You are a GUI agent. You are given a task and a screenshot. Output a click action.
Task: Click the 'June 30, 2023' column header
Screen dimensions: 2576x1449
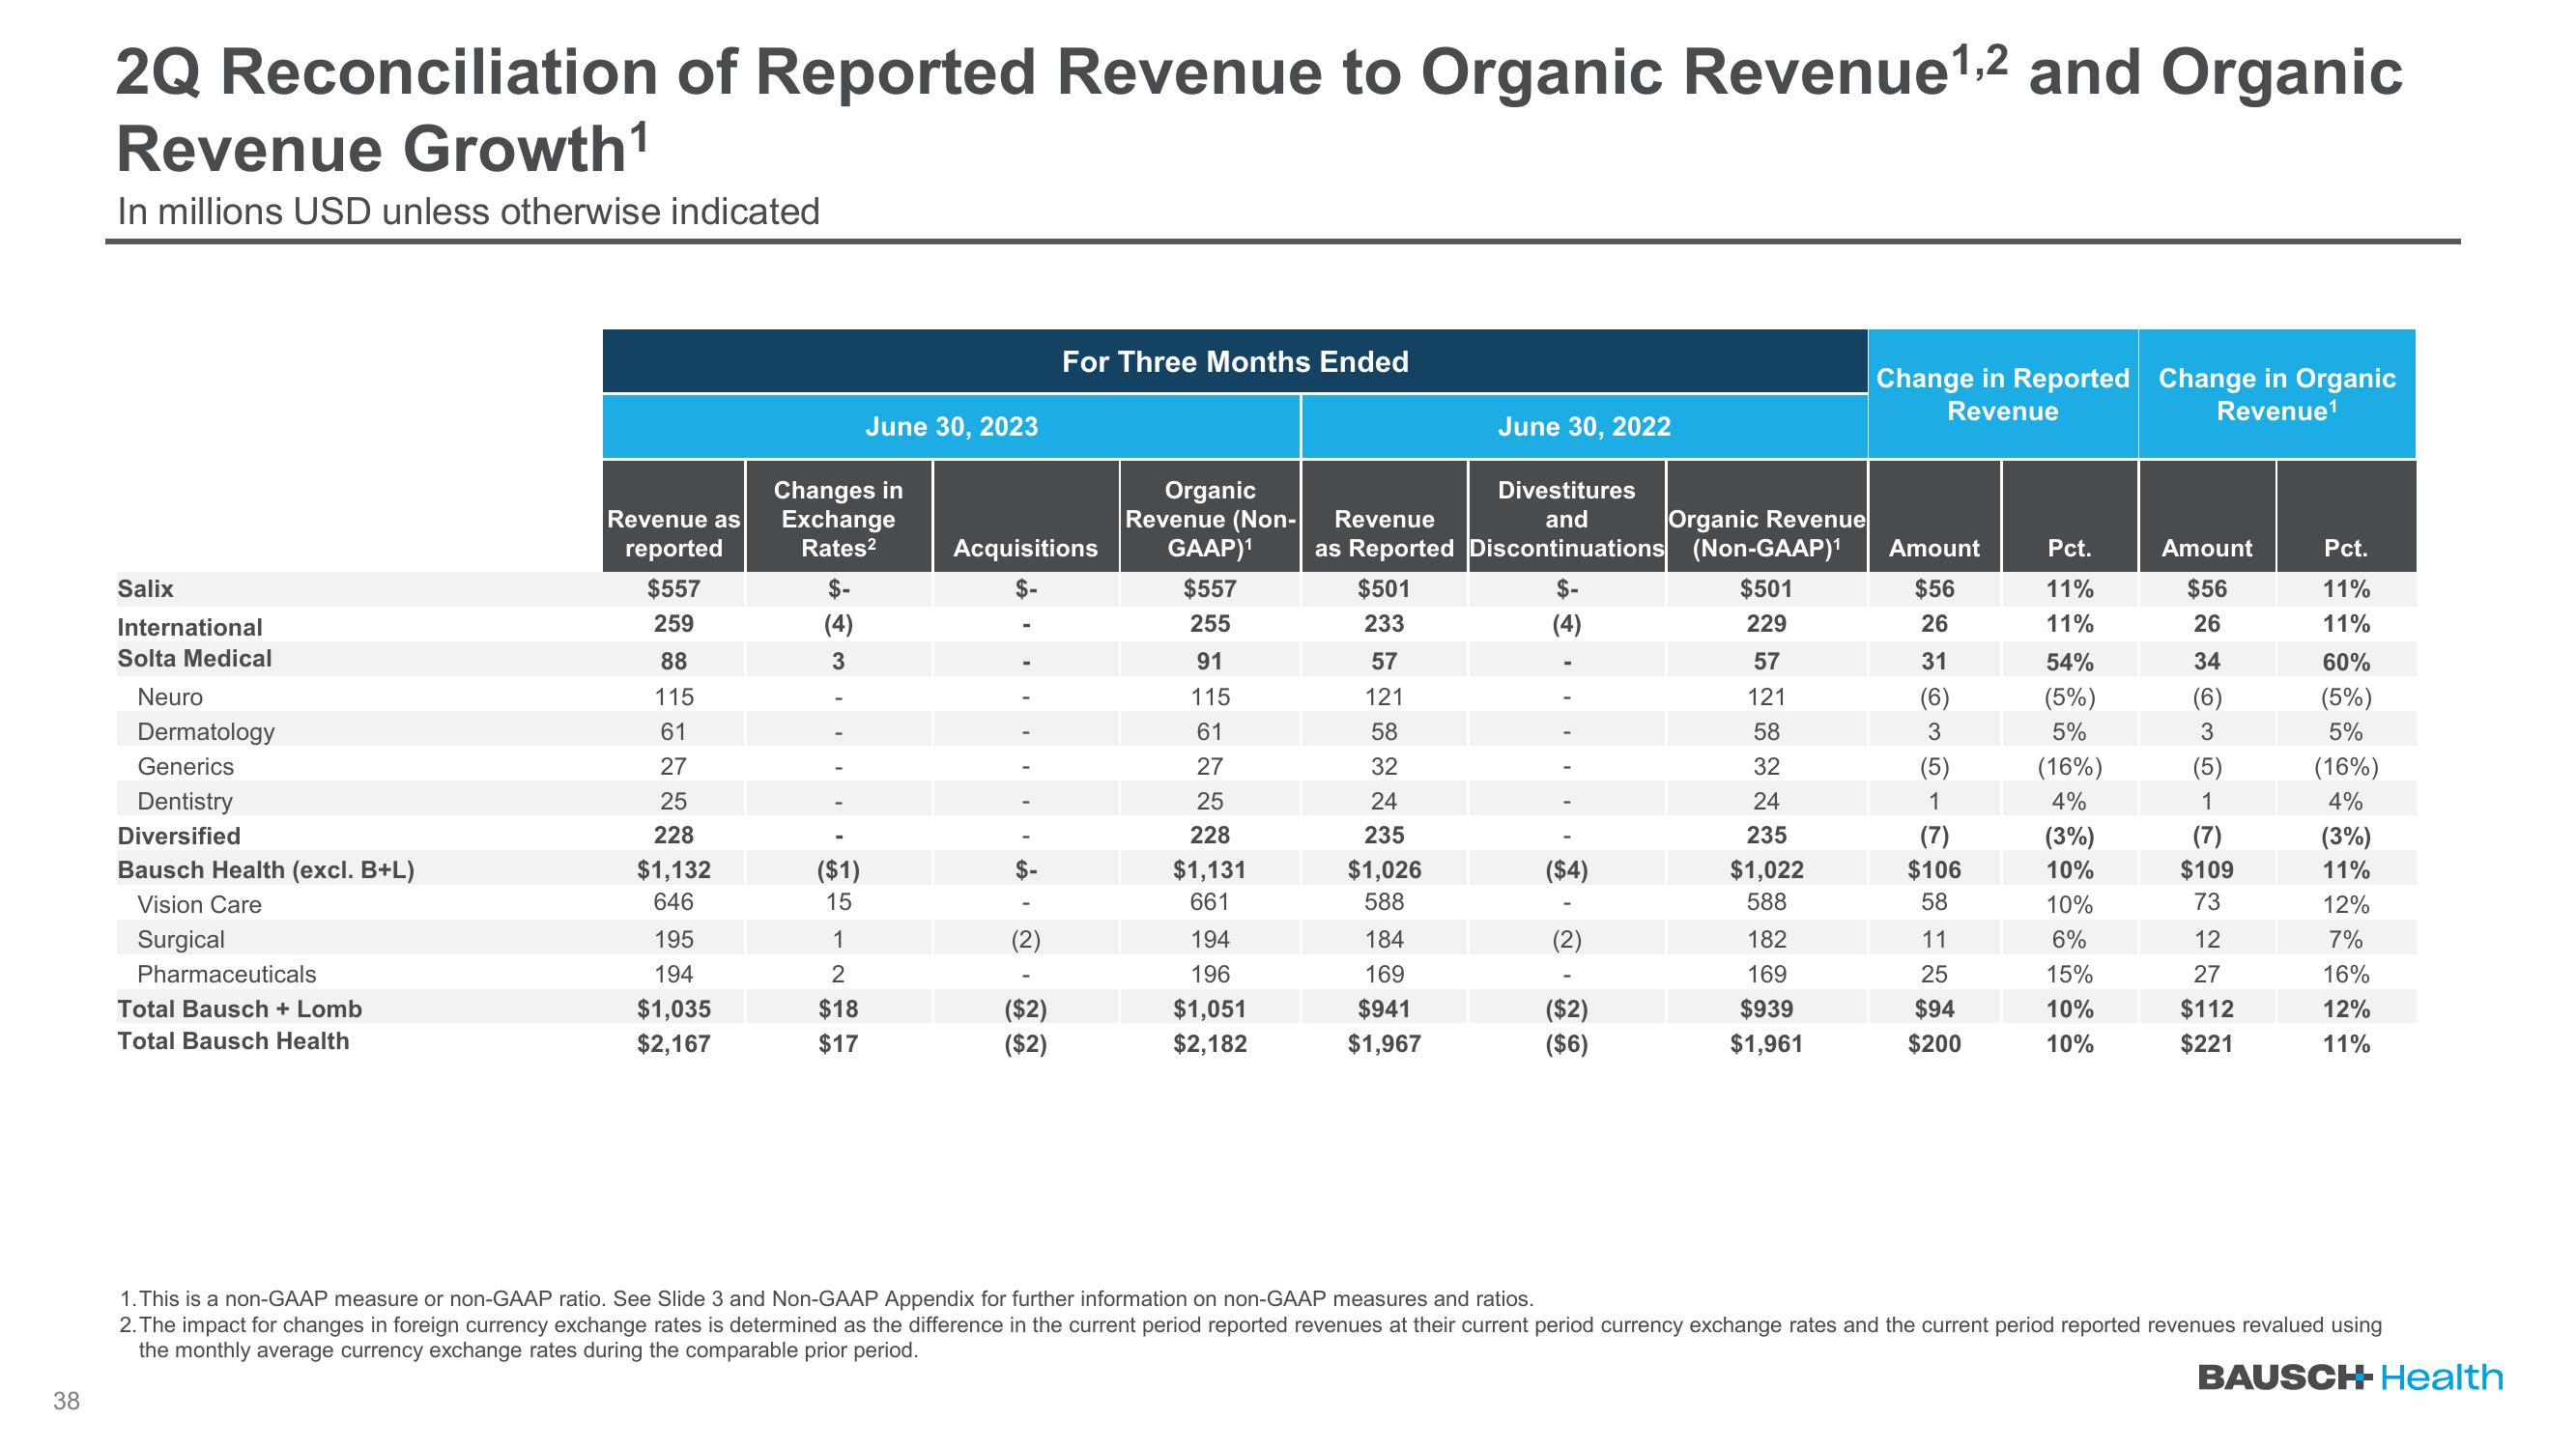pyautogui.click(x=951, y=427)
